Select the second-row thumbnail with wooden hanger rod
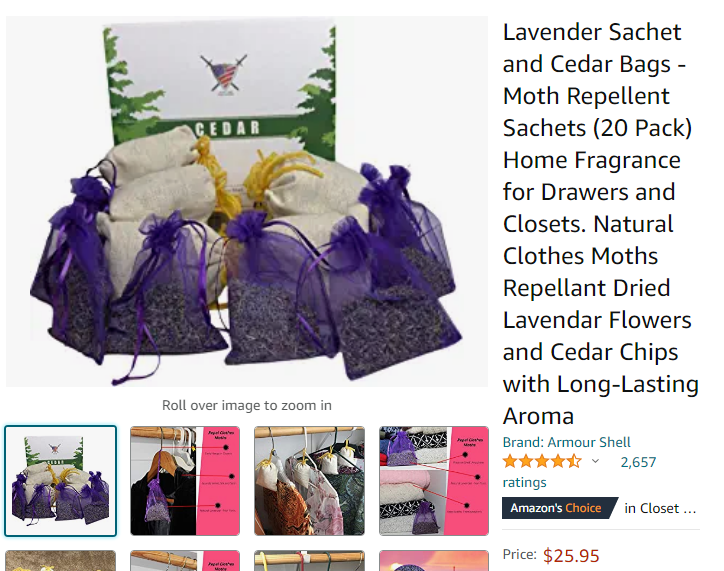The width and height of the screenshot is (724, 571). (309, 560)
